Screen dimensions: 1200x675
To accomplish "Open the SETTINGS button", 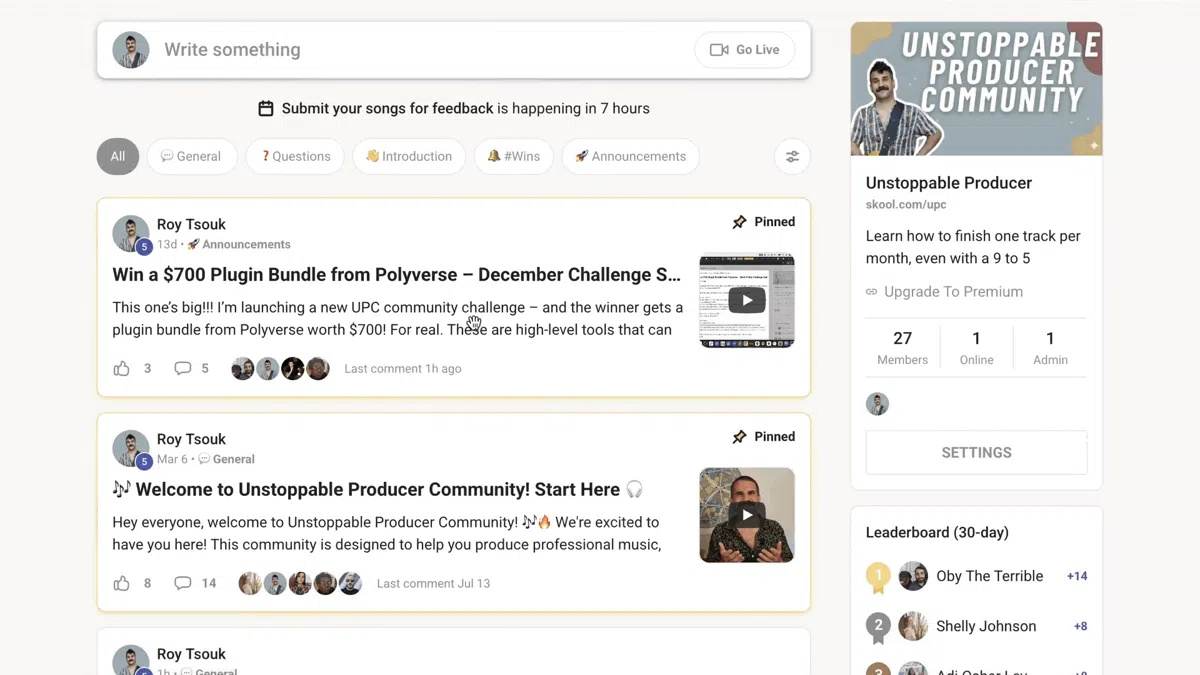I will coord(977,453).
